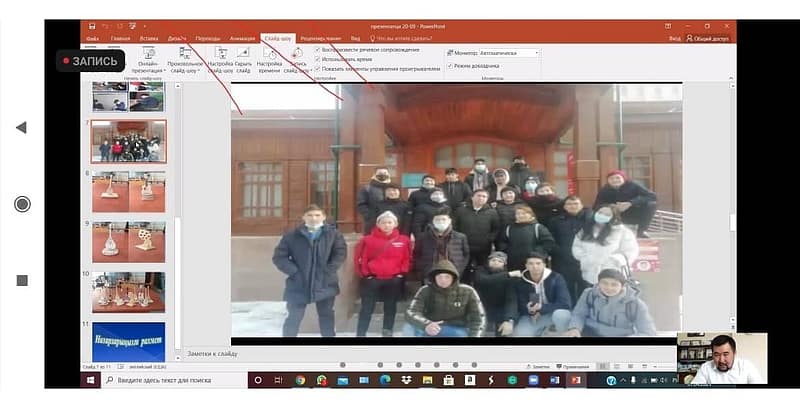Select slide 8 thumbnail

(129, 191)
